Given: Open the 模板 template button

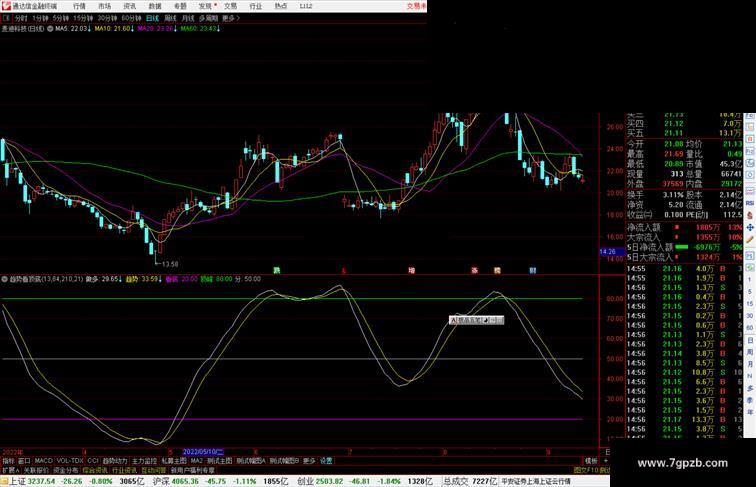Looking at the screenshot, I should click(x=591, y=461).
